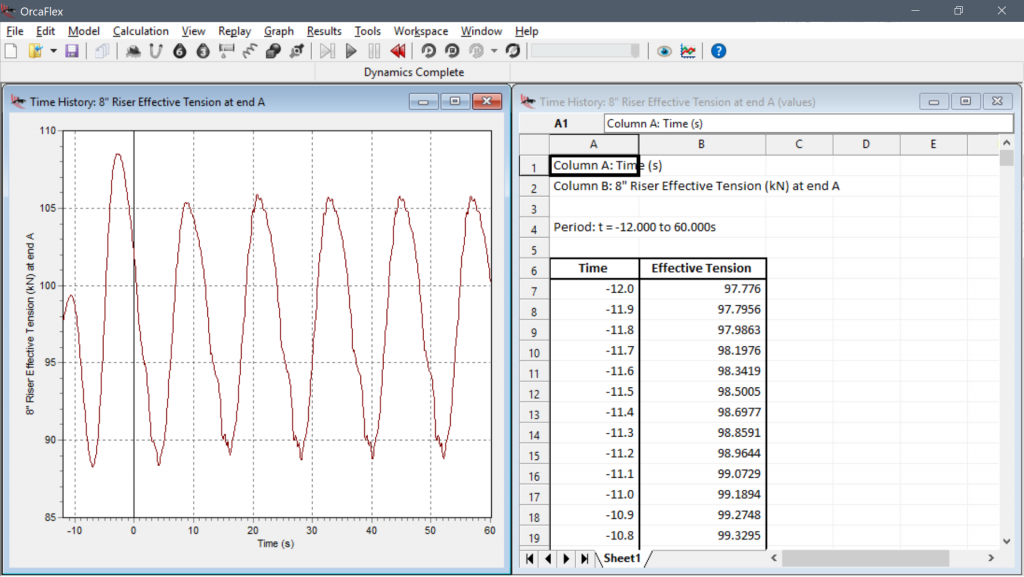Open the replay options dropdown arrow
Viewport: 1024px width, 577px height.
tap(494, 51)
